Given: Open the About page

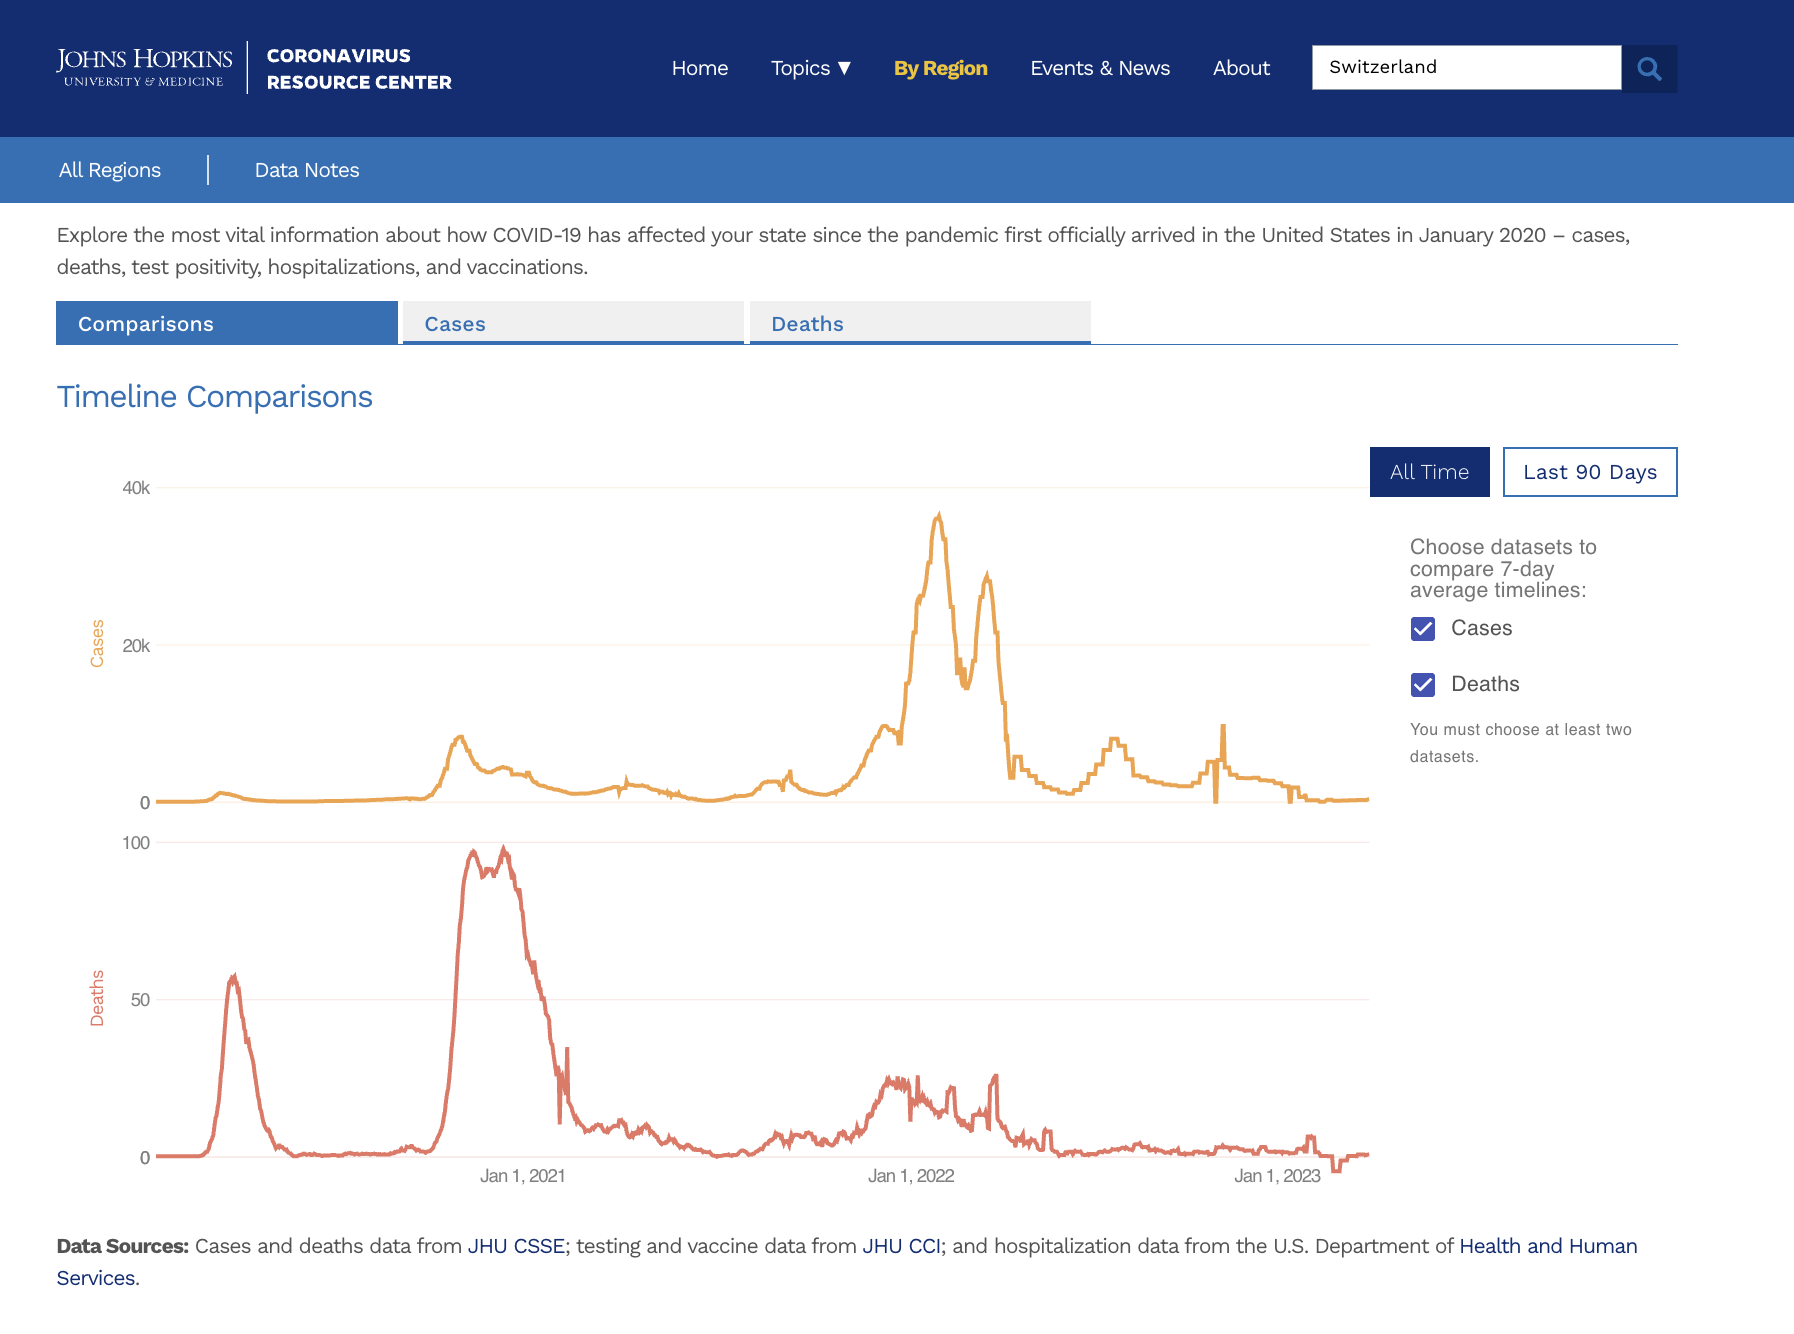Looking at the screenshot, I should (x=1240, y=68).
